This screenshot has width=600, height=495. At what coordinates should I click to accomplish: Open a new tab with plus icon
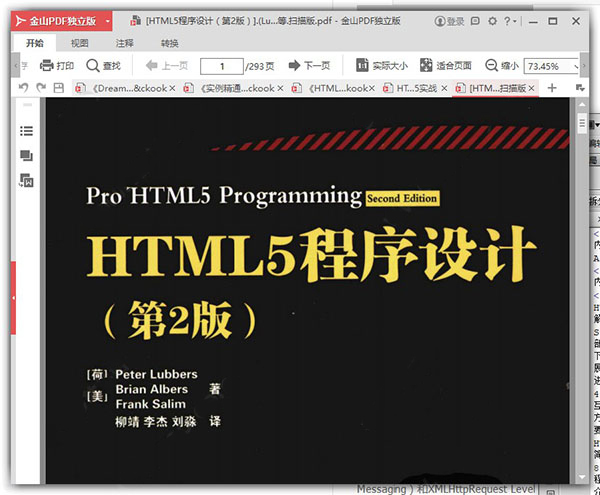552,88
